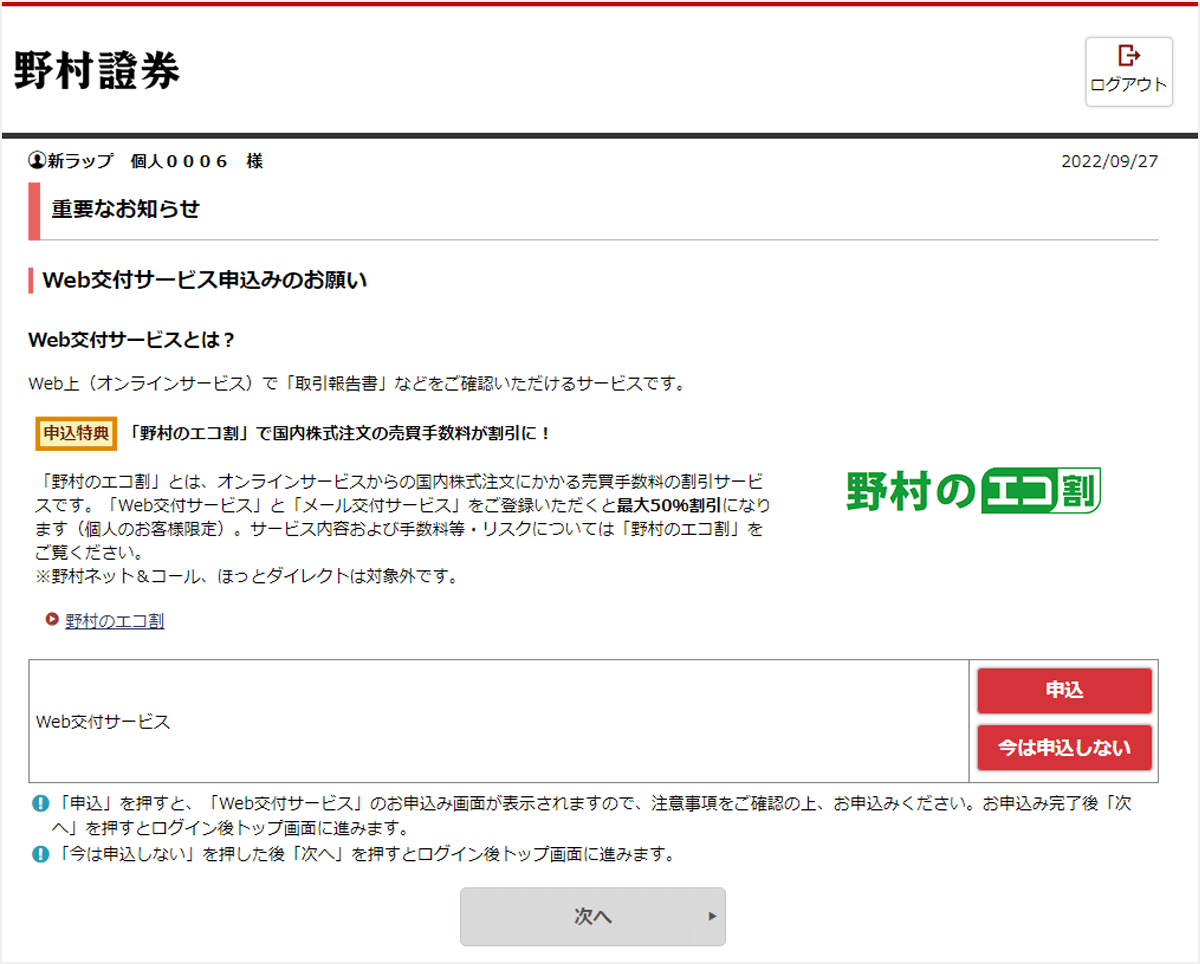
Task: Click the red arrow bullet before 野村のエコ割 link
Action: 52,620
